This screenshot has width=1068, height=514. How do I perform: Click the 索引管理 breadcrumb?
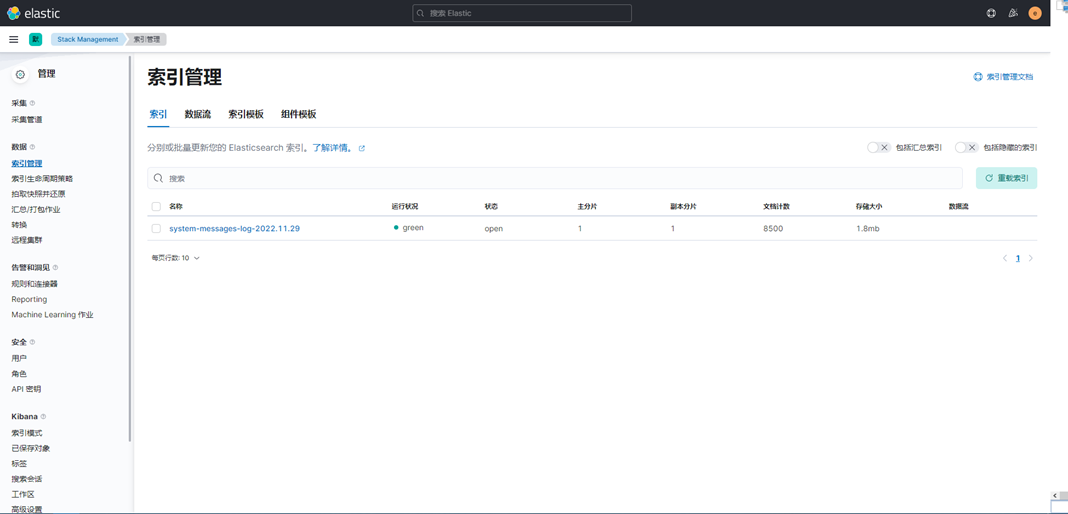coord(146,39)
